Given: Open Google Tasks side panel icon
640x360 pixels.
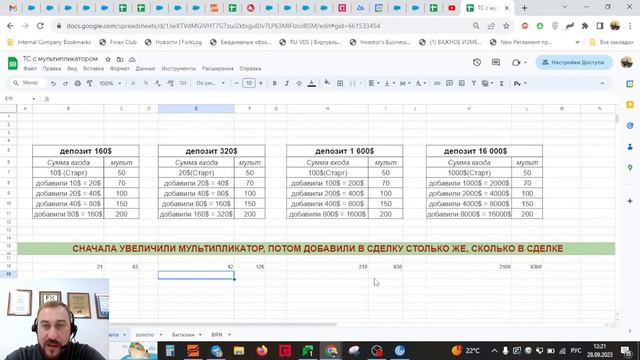Looking at the screenshot, I should click(630, 126).
